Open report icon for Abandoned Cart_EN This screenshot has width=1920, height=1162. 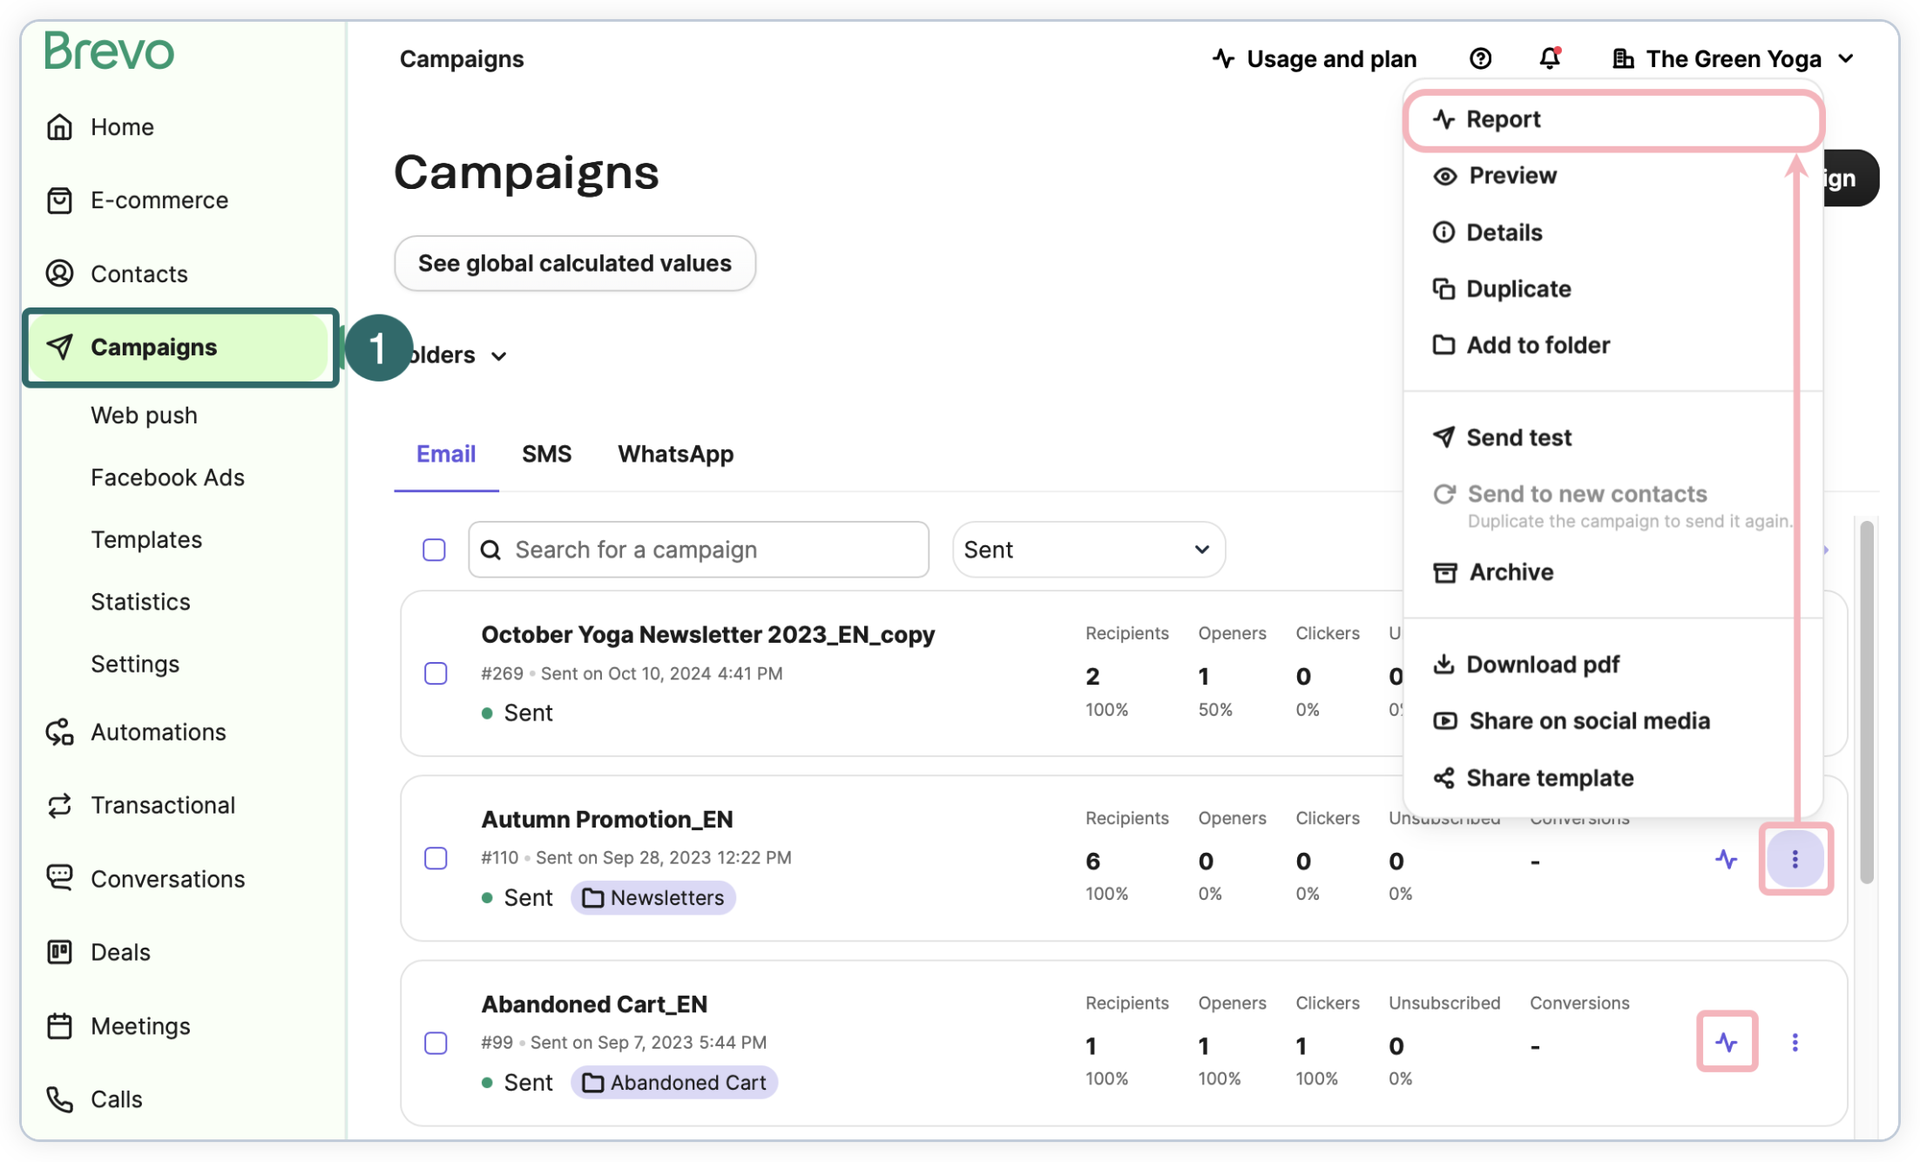pos(1726,1042)
